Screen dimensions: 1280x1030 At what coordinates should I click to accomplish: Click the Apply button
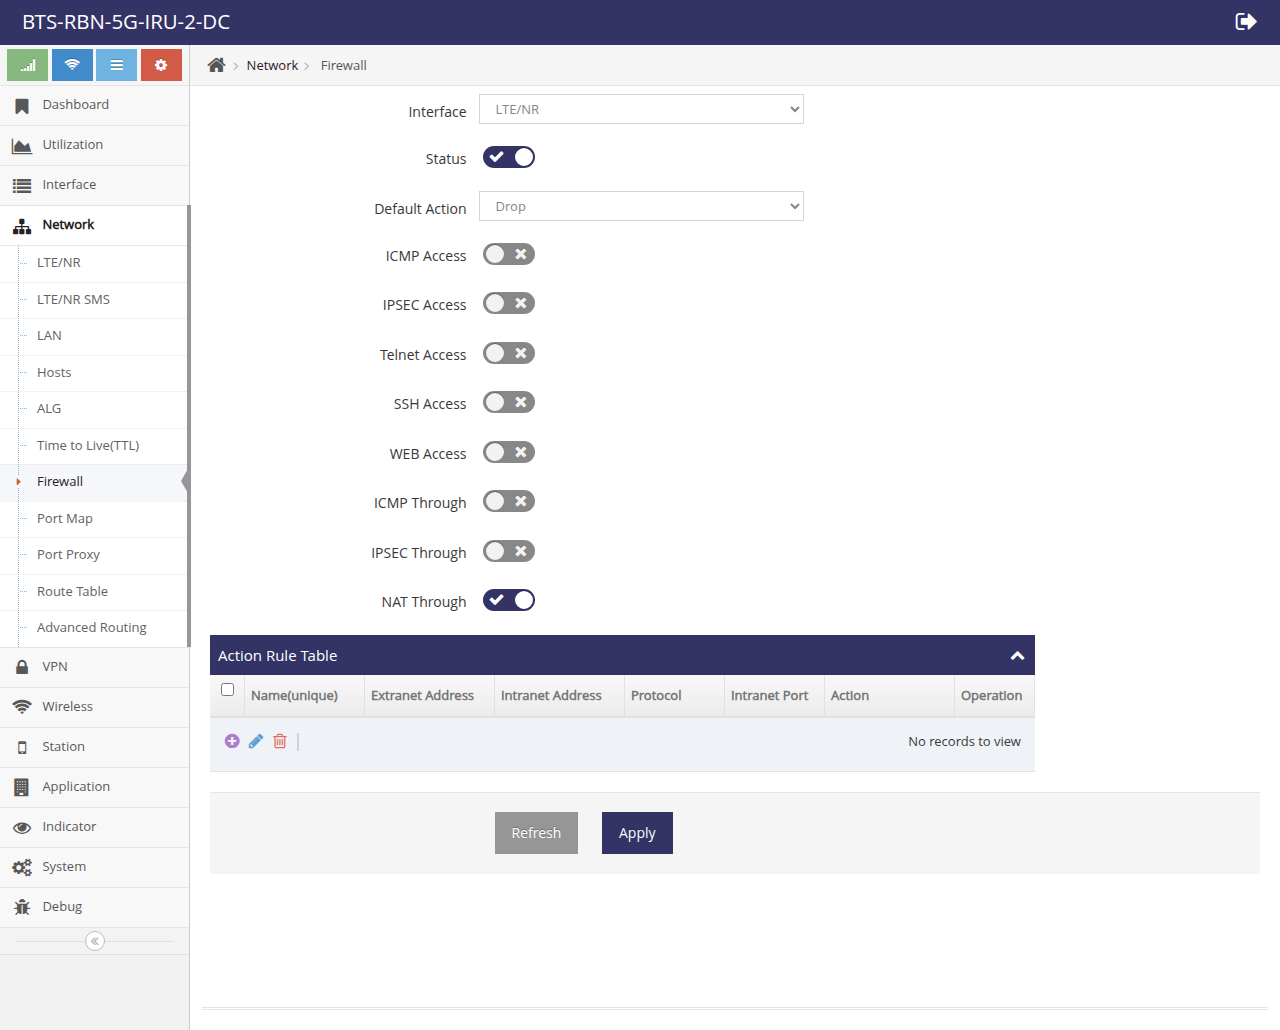click(x=637, y=833)
